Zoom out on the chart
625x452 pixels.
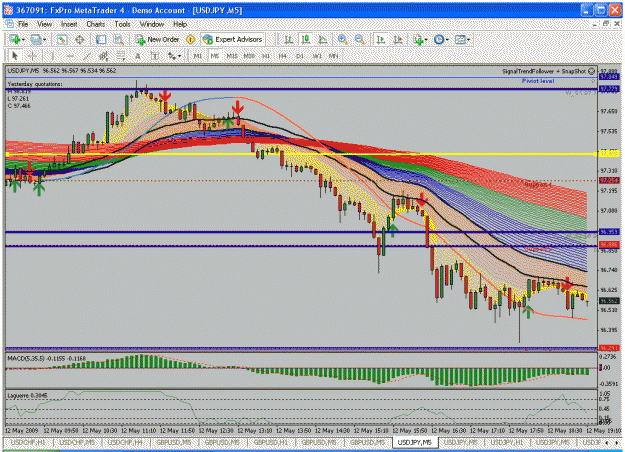[360, 39]
